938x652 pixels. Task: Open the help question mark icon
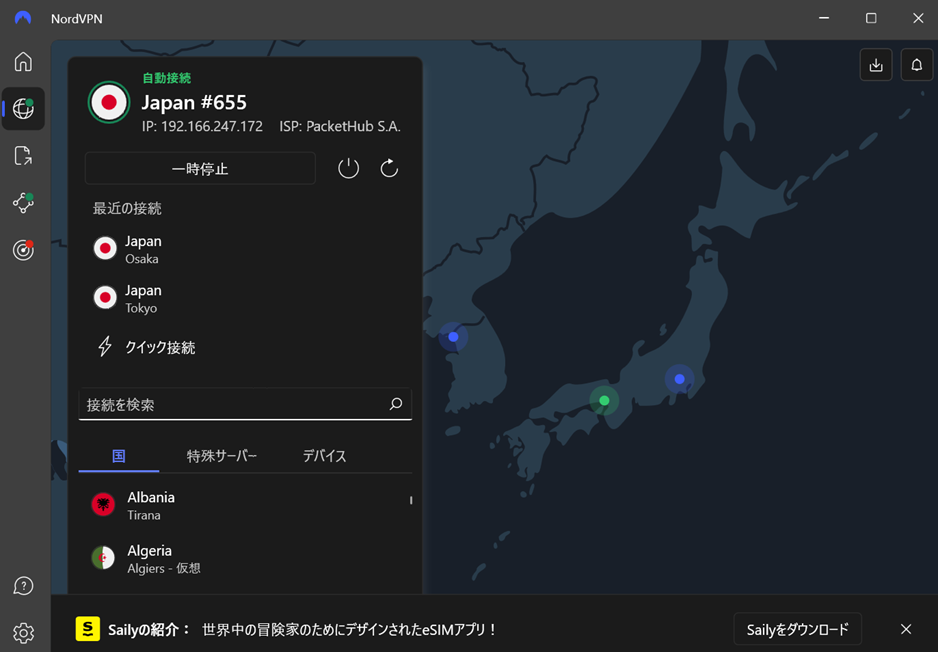[x=23, y=586]
